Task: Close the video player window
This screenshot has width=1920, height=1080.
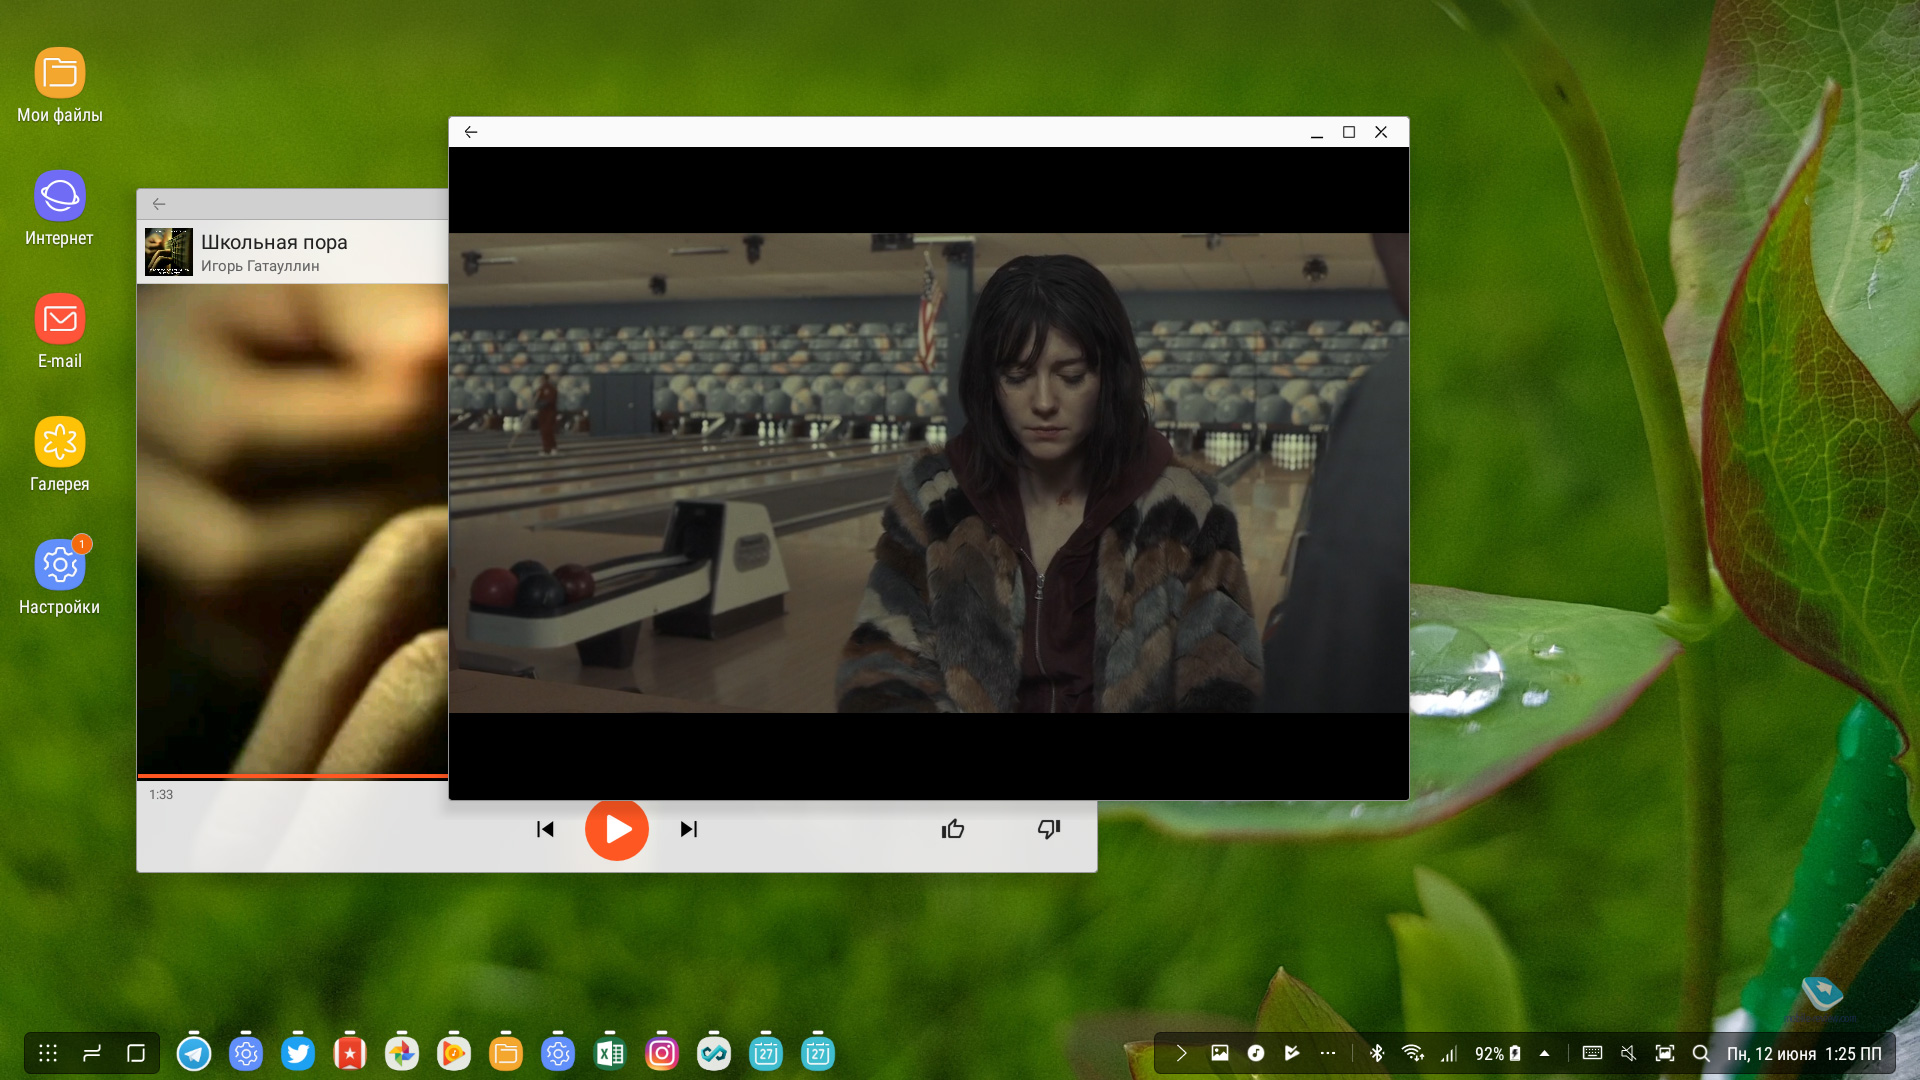Action: (x=1381, y=132)
